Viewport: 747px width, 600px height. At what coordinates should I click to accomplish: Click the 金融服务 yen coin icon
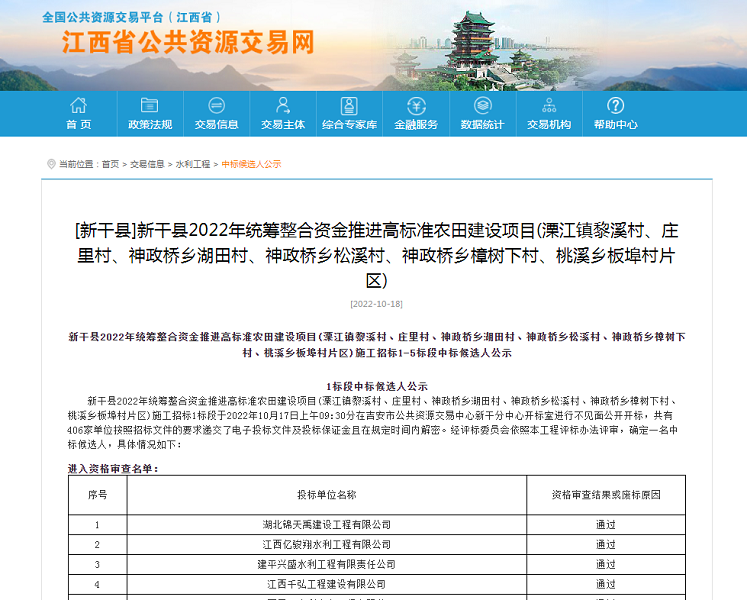[x=416, y=105]
